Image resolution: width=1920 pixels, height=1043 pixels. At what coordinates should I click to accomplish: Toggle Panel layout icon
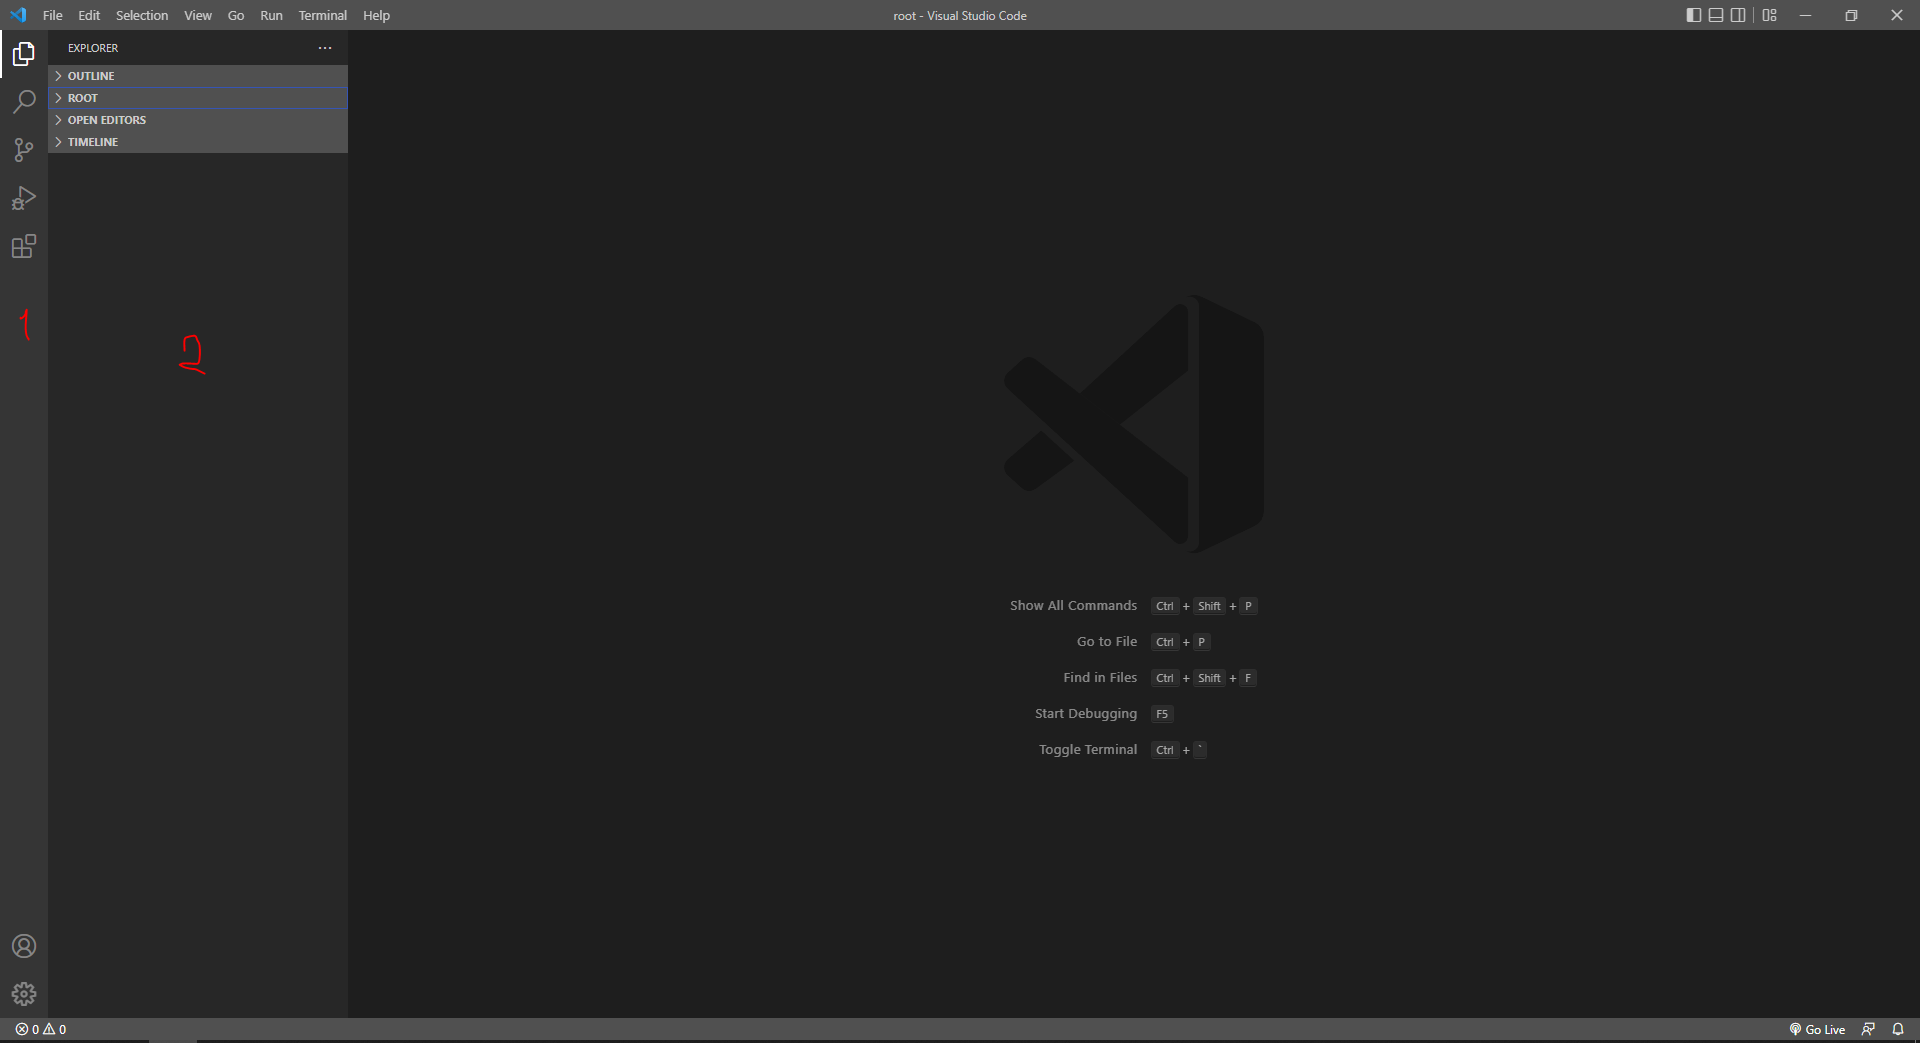[x=1716, y=15]
